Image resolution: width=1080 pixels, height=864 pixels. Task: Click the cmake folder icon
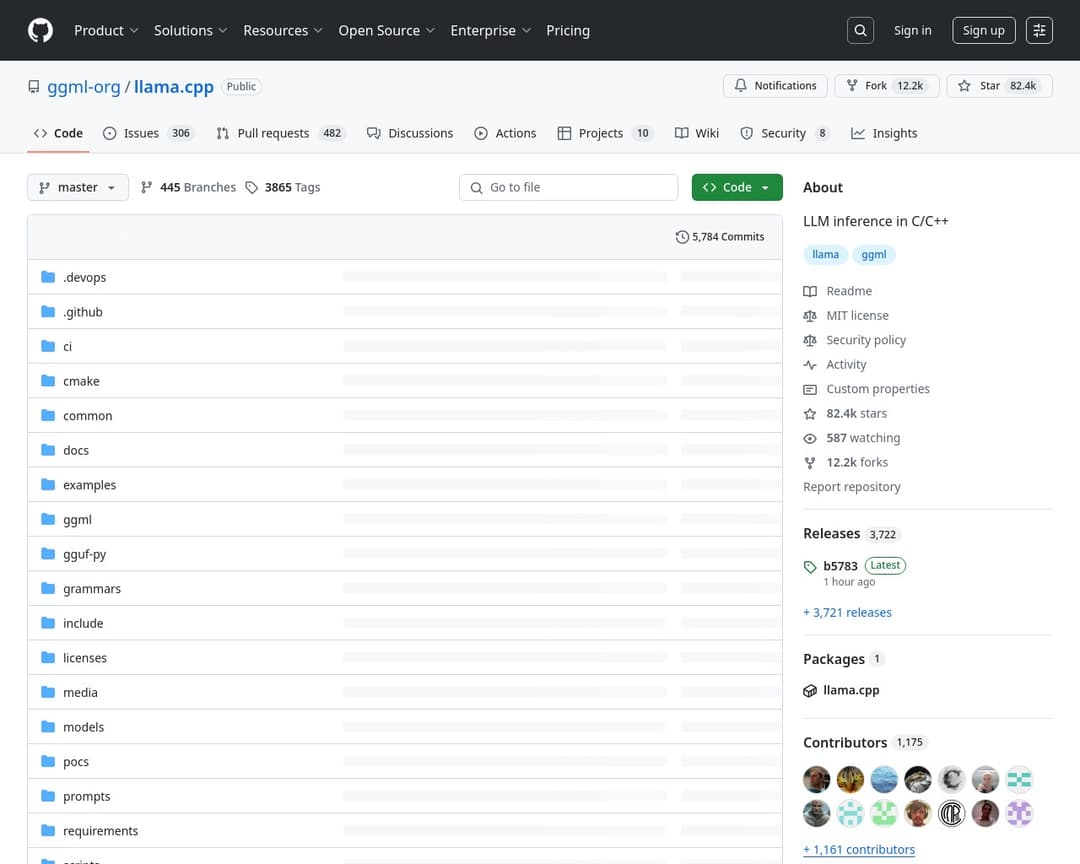pos(48,380)
